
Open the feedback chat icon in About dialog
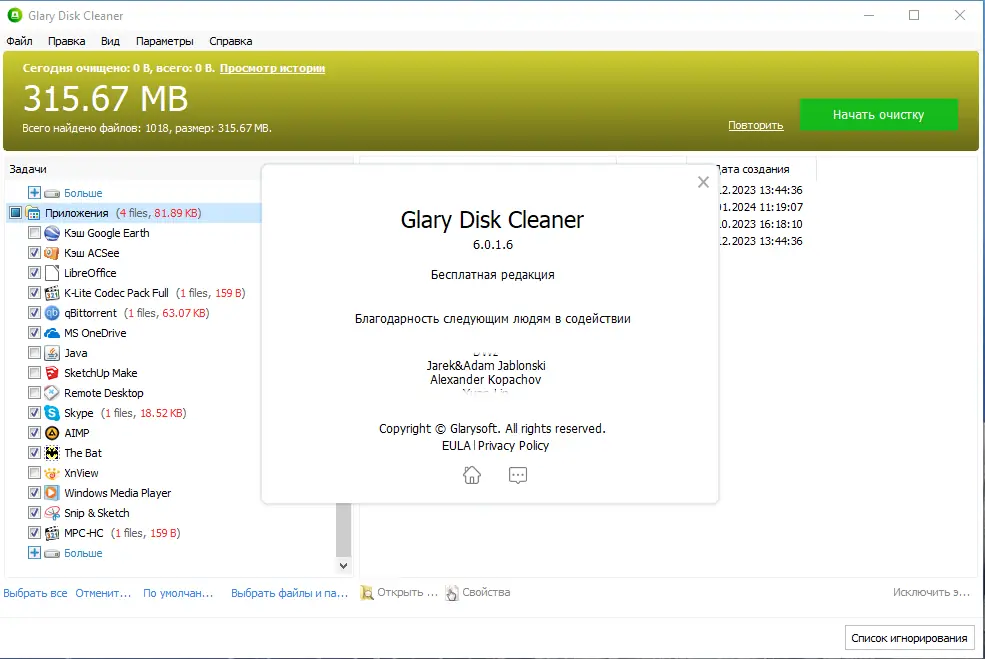(518, 475)
